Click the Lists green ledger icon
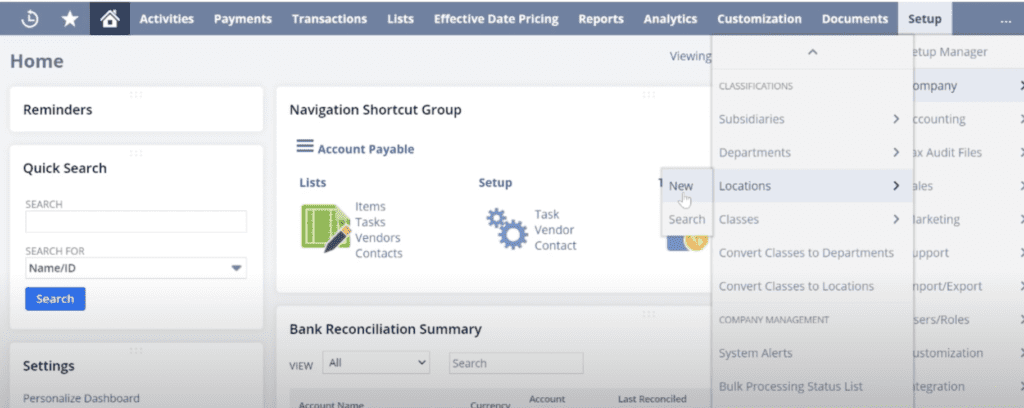Screen dimensions: 1024x408 coord(325,225)
